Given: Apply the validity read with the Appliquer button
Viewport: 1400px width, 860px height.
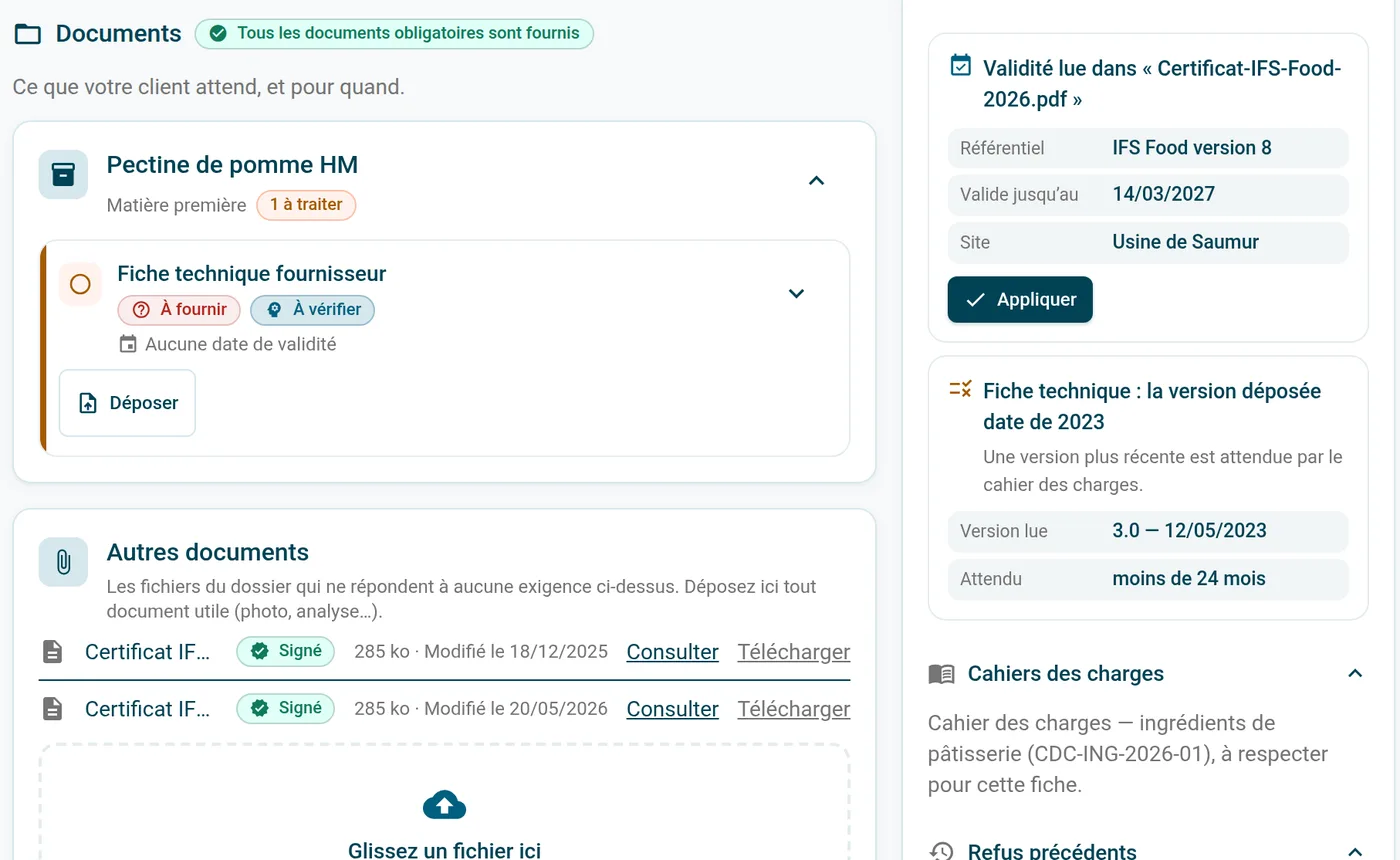Looking at the screenshot, I should pyautogui.click(x=1020, y=300).
